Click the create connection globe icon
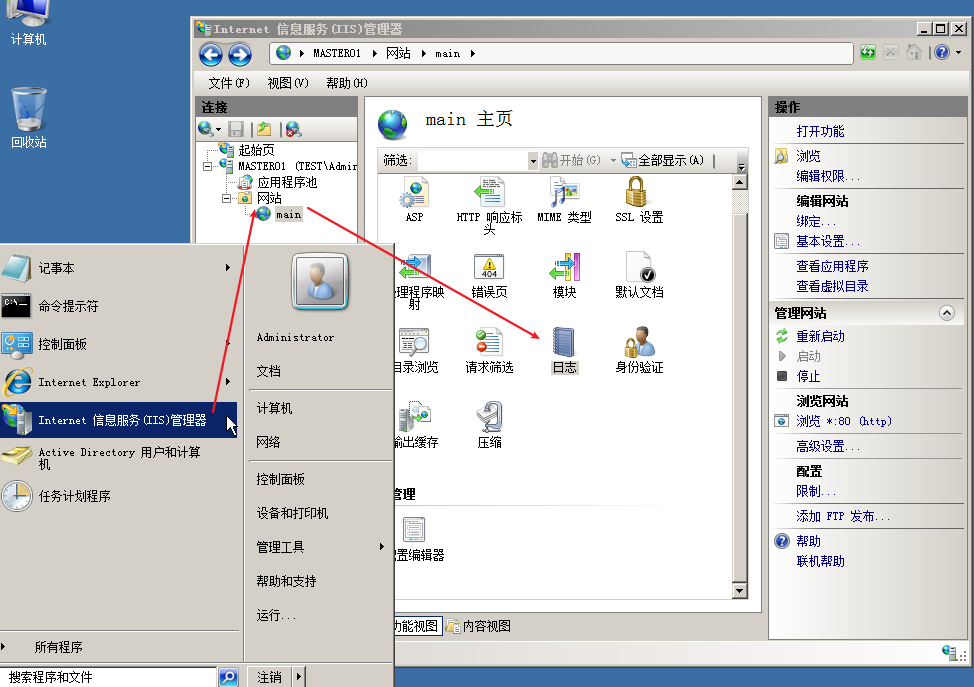This screenshot has height=687, width=974. [x=206, y=129]
